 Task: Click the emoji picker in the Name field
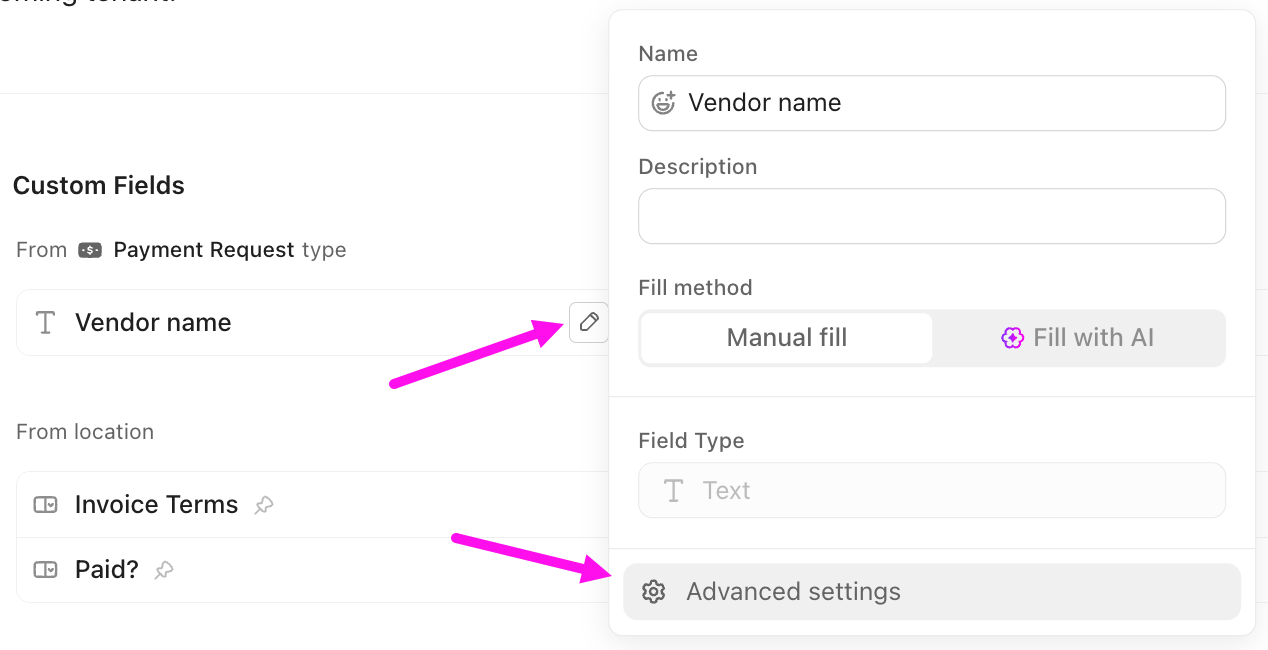point(662,103)
